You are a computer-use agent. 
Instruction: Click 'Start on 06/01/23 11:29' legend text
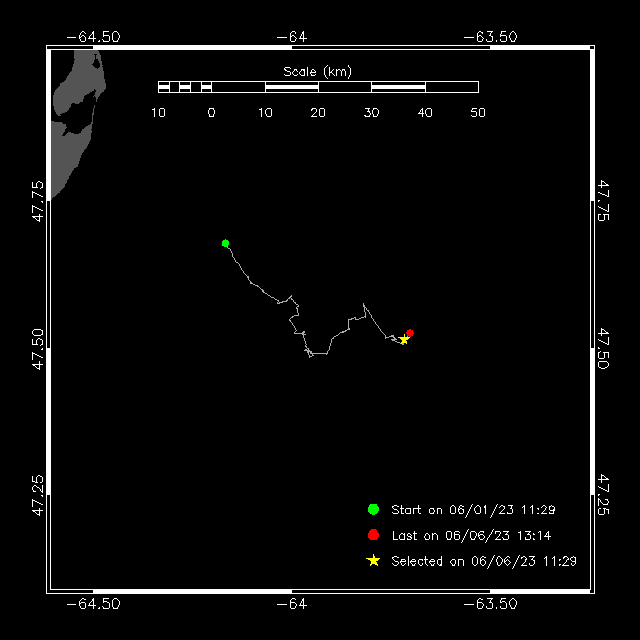click(x=473, y=510)
